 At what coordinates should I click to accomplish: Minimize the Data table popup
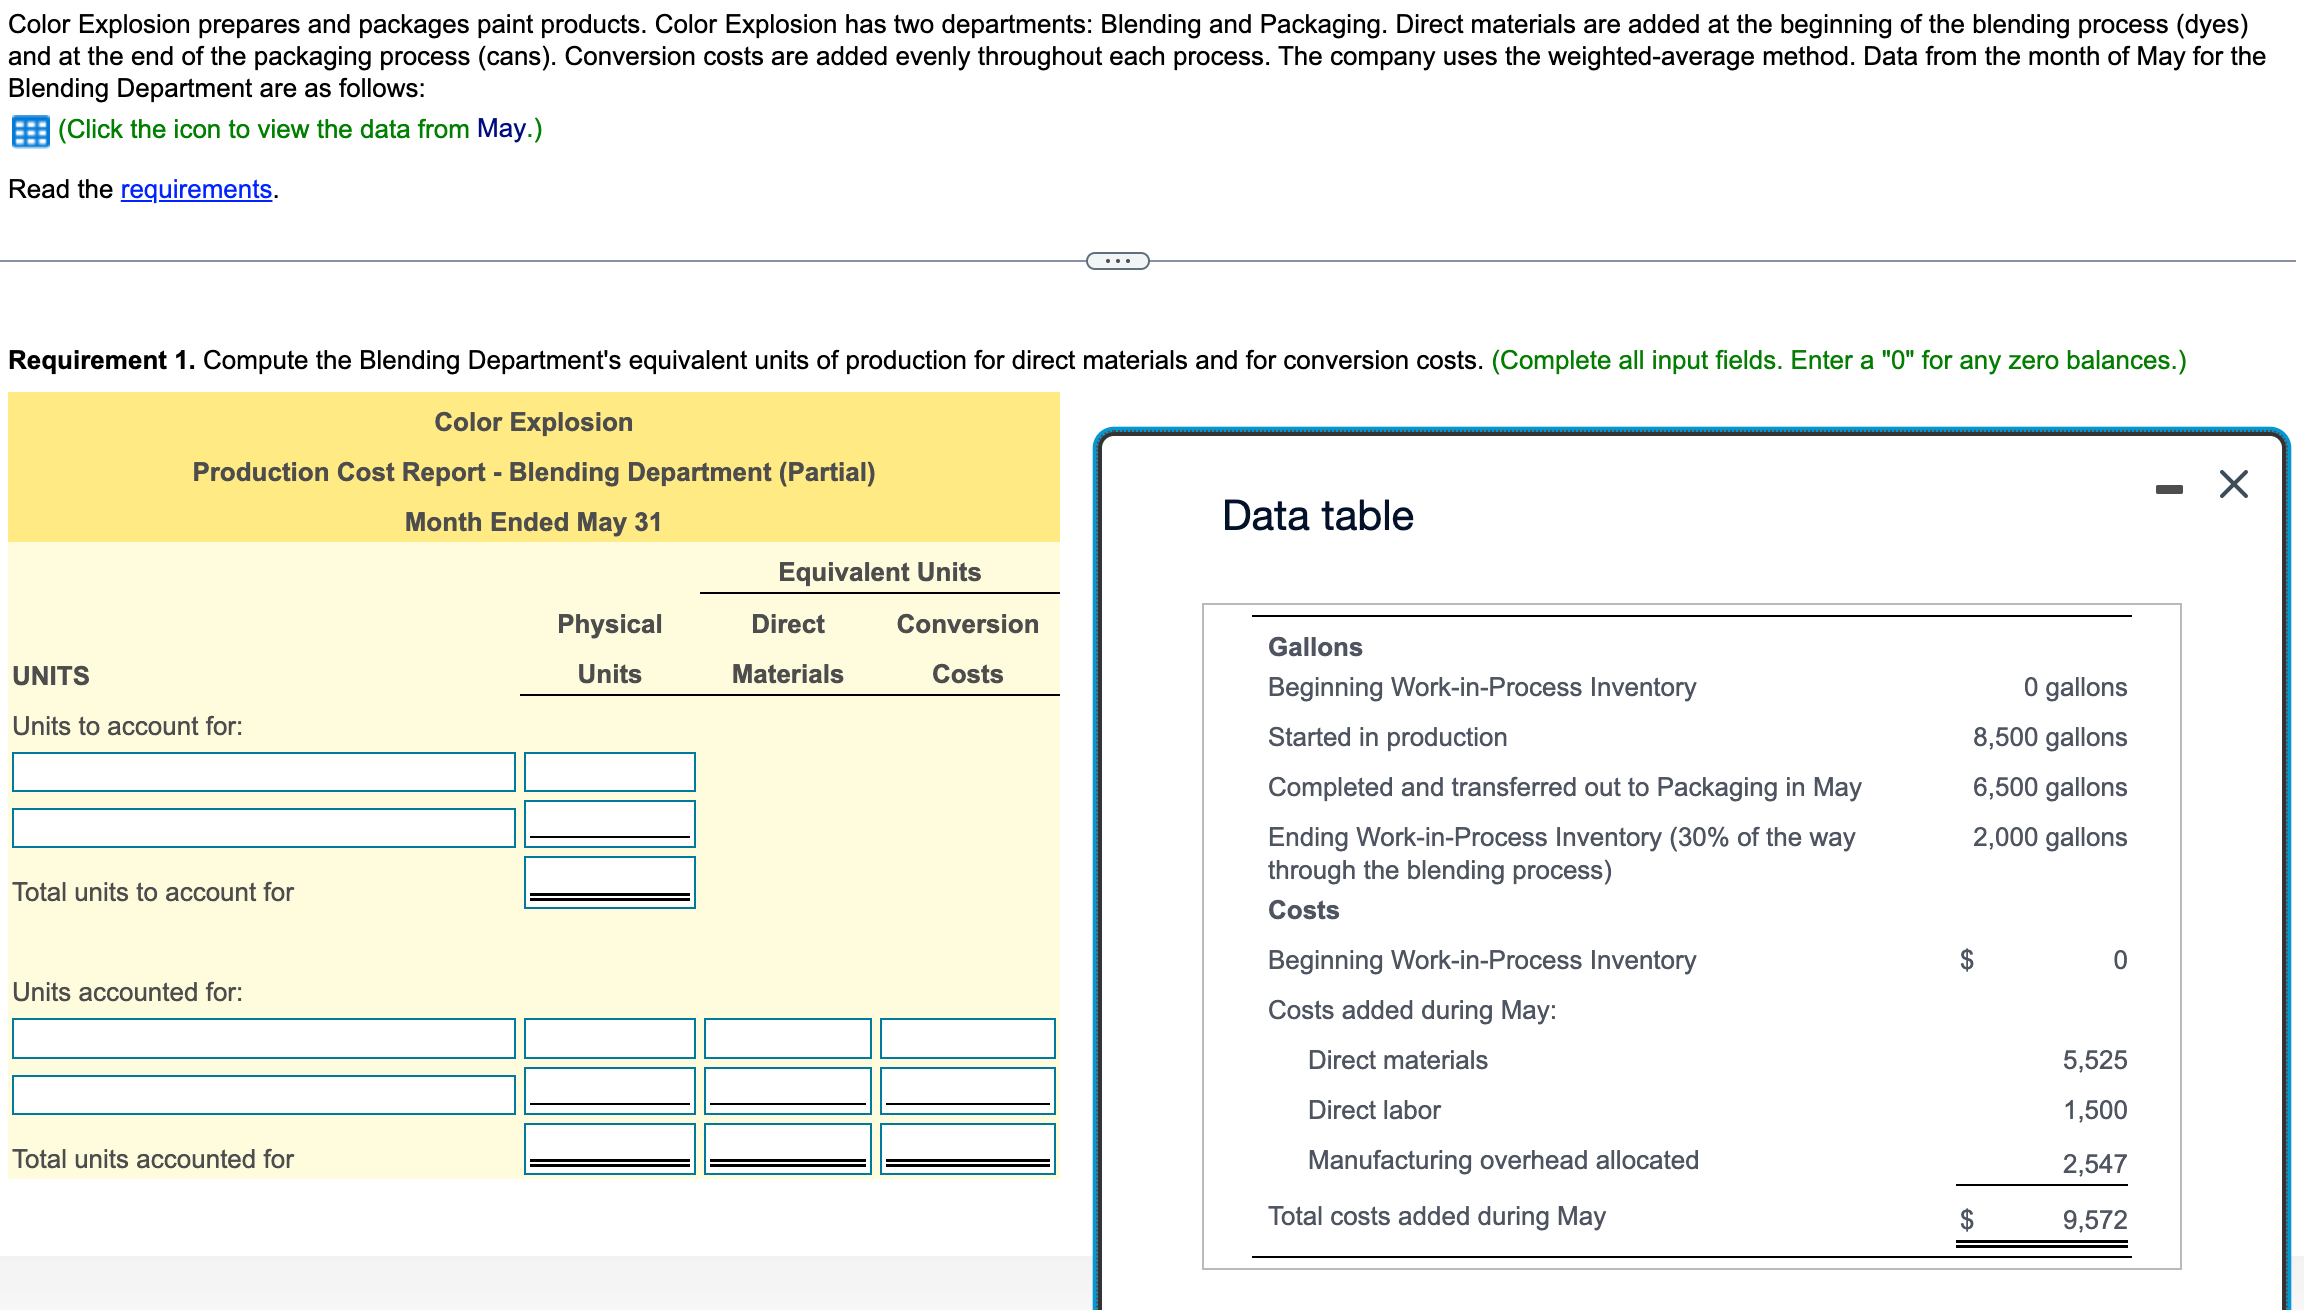[2168, 489]
